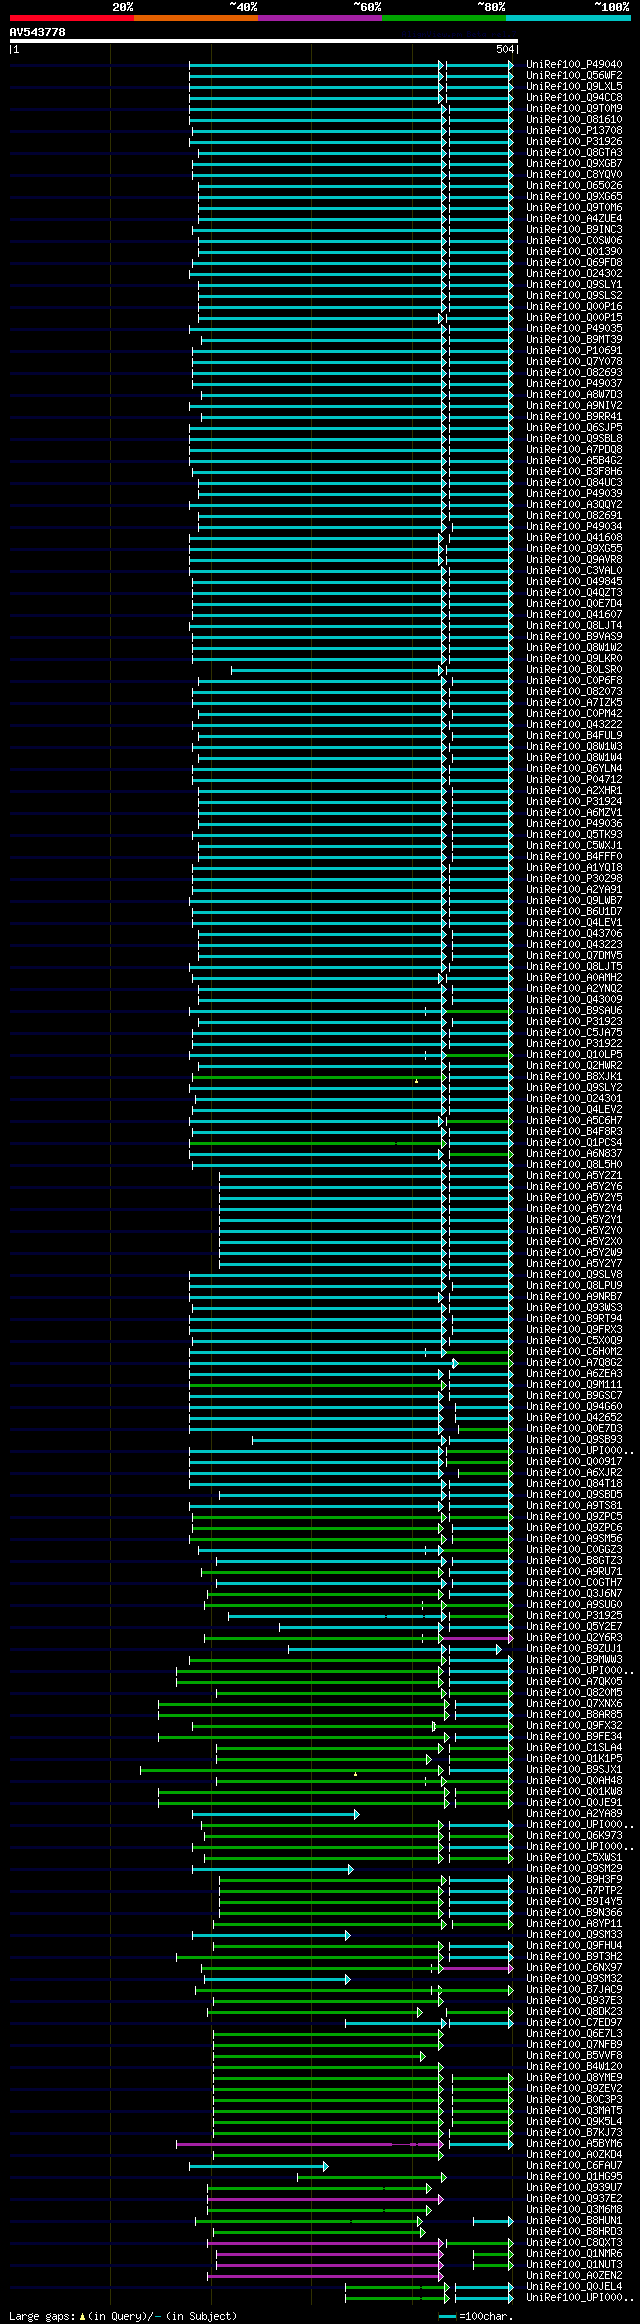Select the UniRef100_C5JA75 label

(574, 1032)
